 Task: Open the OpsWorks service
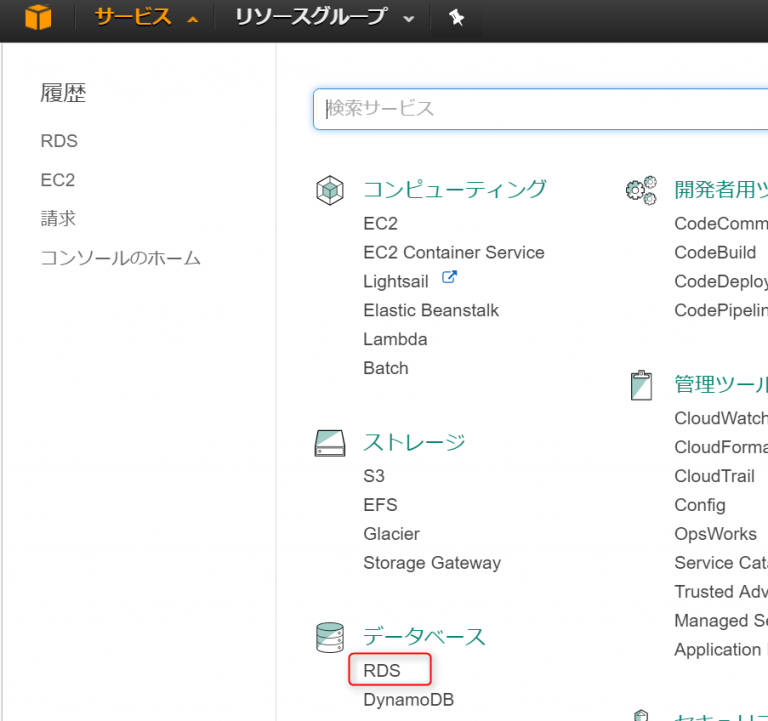coord(715,534)
